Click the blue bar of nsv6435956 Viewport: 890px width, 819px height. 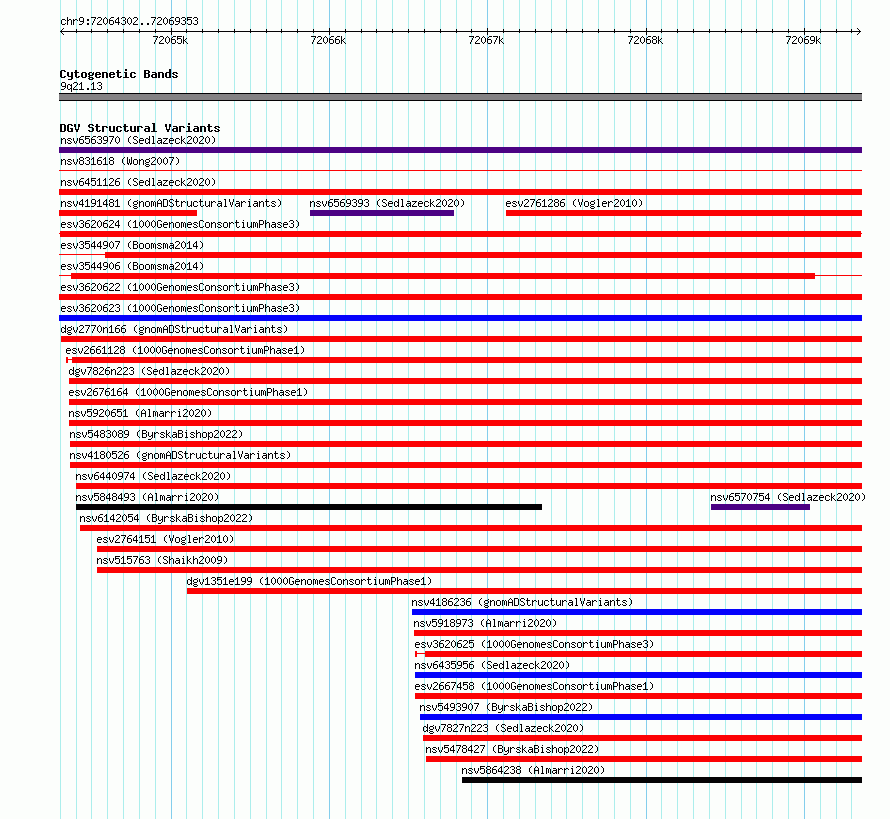(639, 675)
